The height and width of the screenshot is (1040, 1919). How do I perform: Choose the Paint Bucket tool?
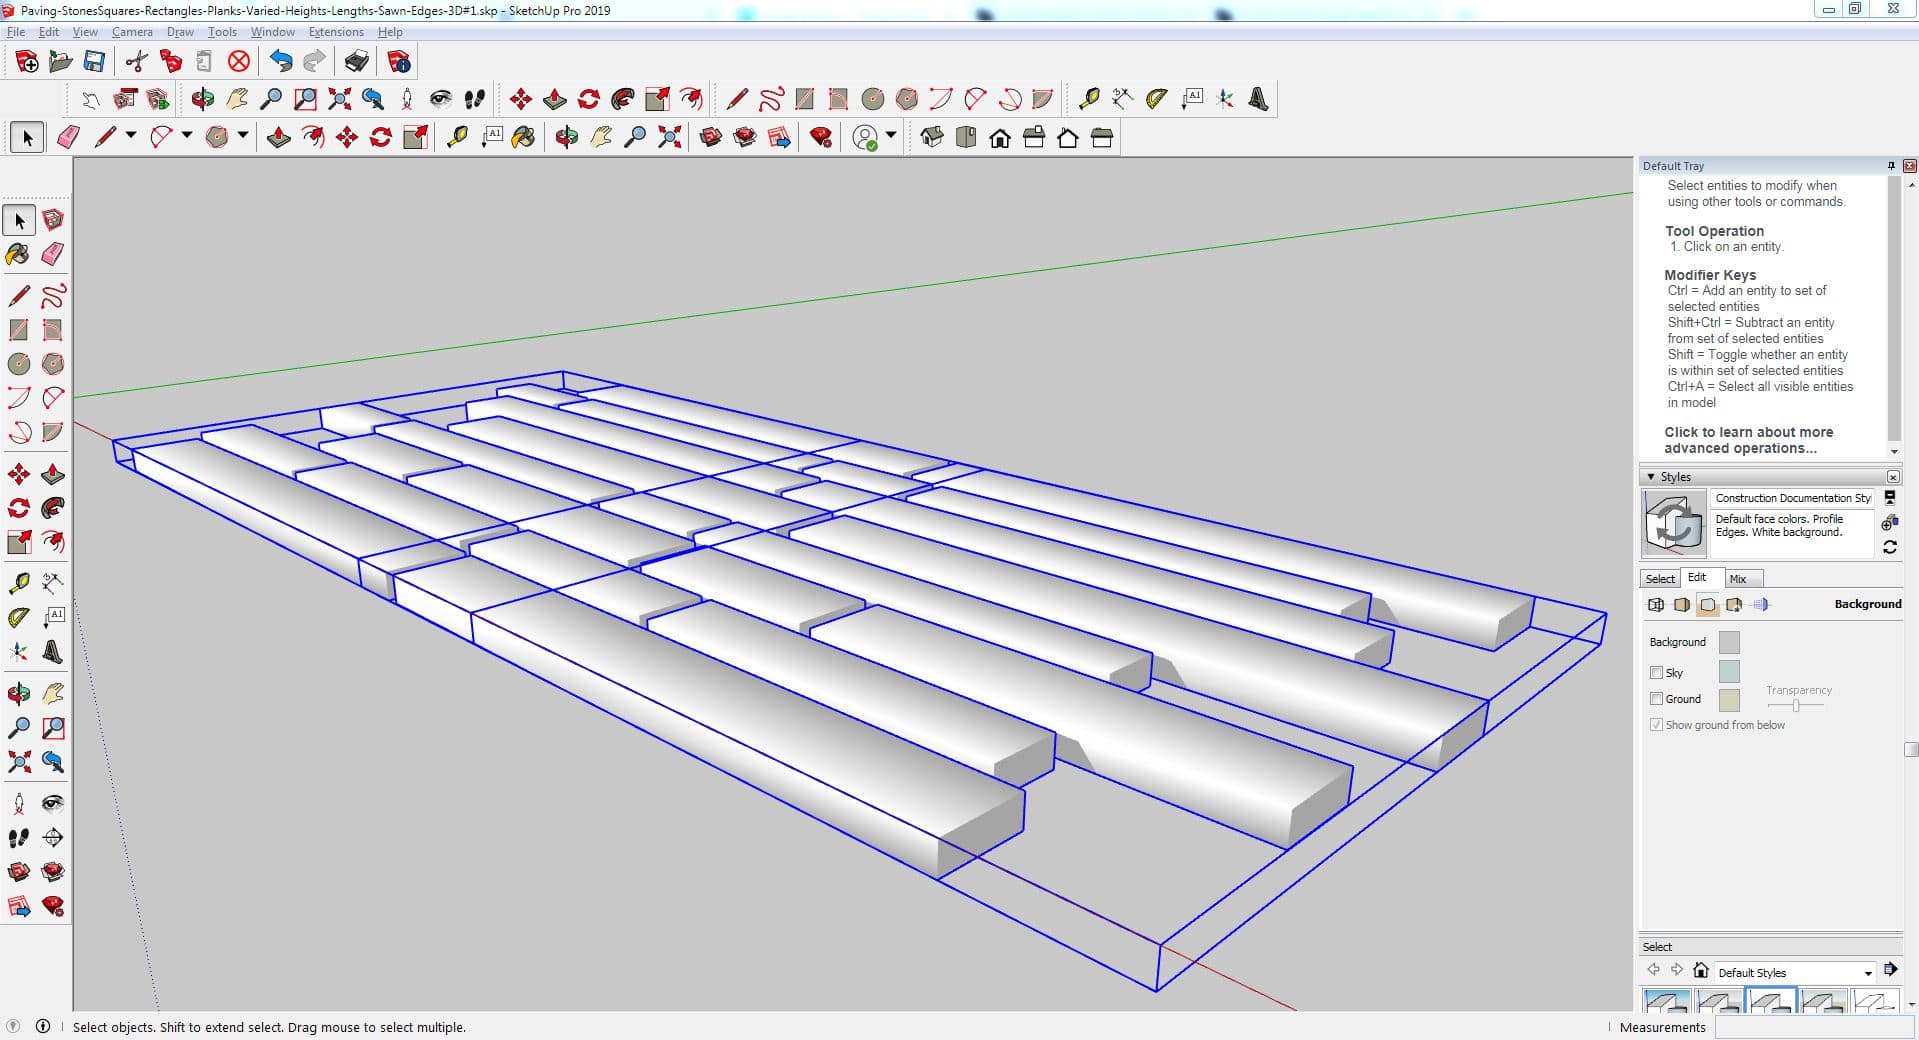18,254
